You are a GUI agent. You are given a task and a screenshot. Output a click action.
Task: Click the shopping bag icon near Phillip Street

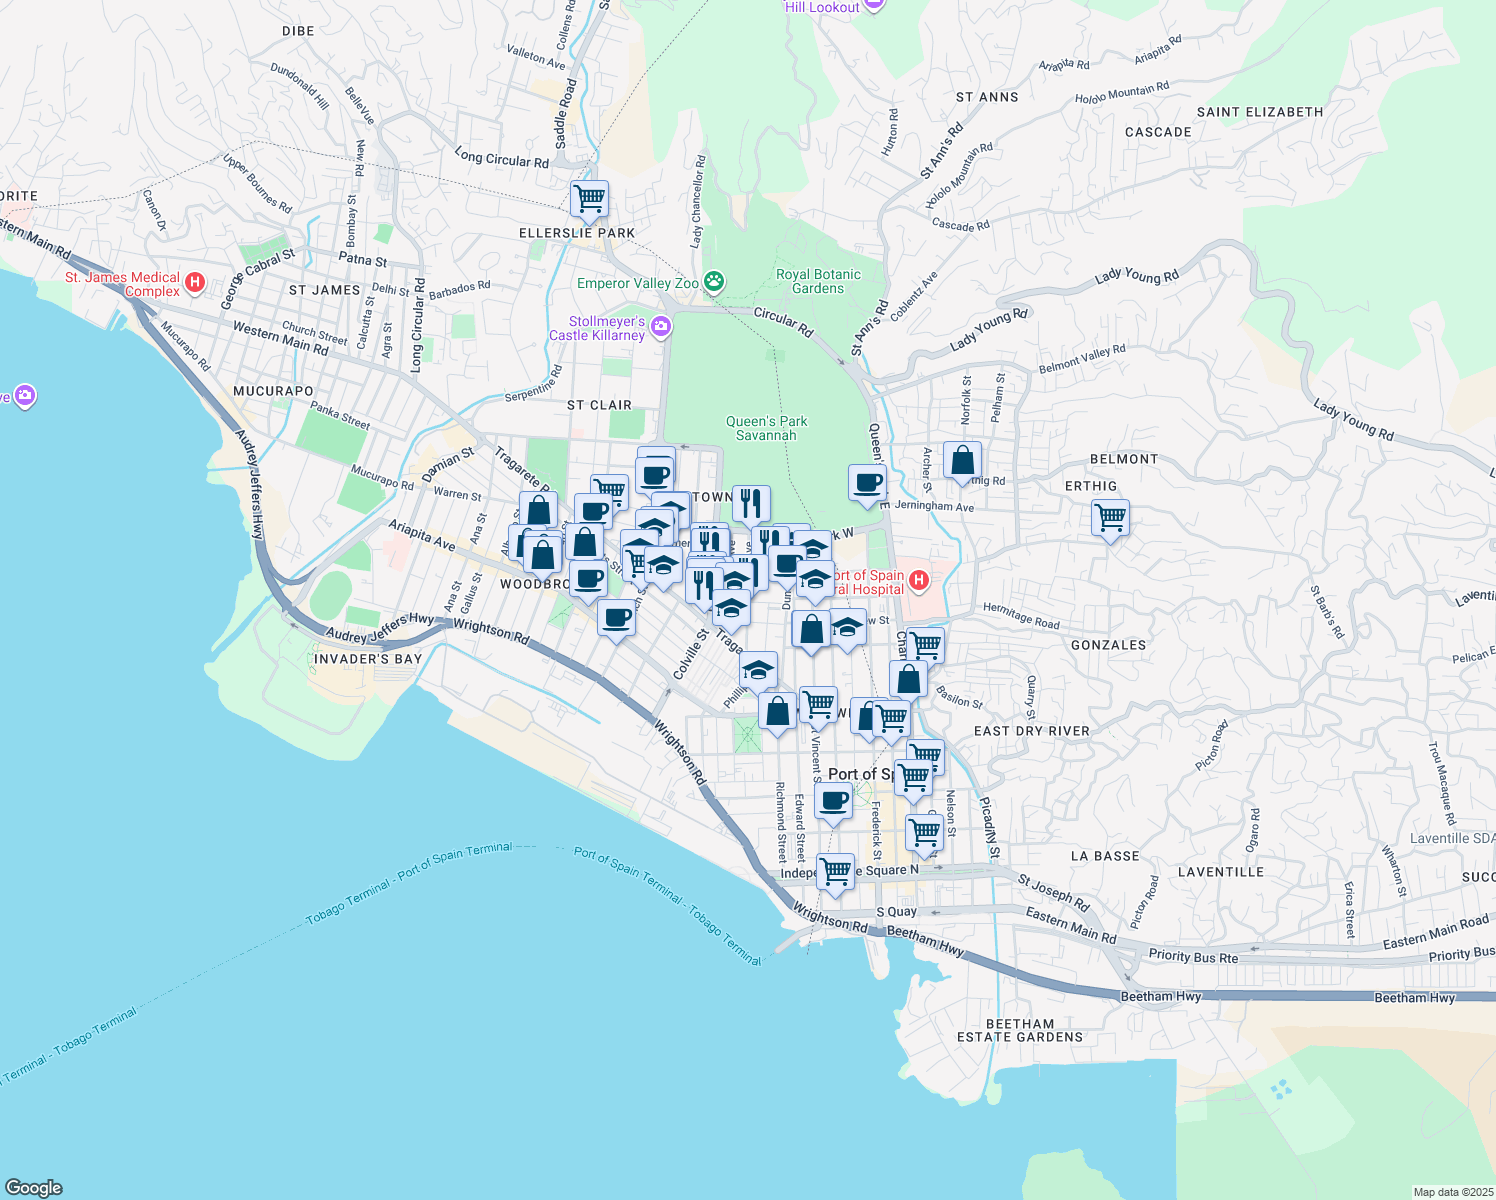[x=776, y=712]
